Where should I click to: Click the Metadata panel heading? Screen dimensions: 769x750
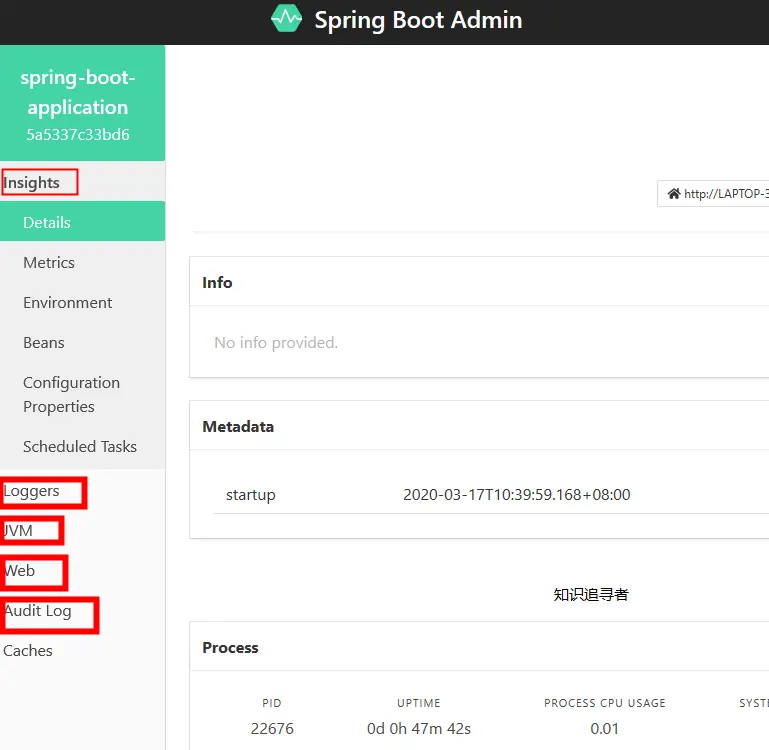238,426
